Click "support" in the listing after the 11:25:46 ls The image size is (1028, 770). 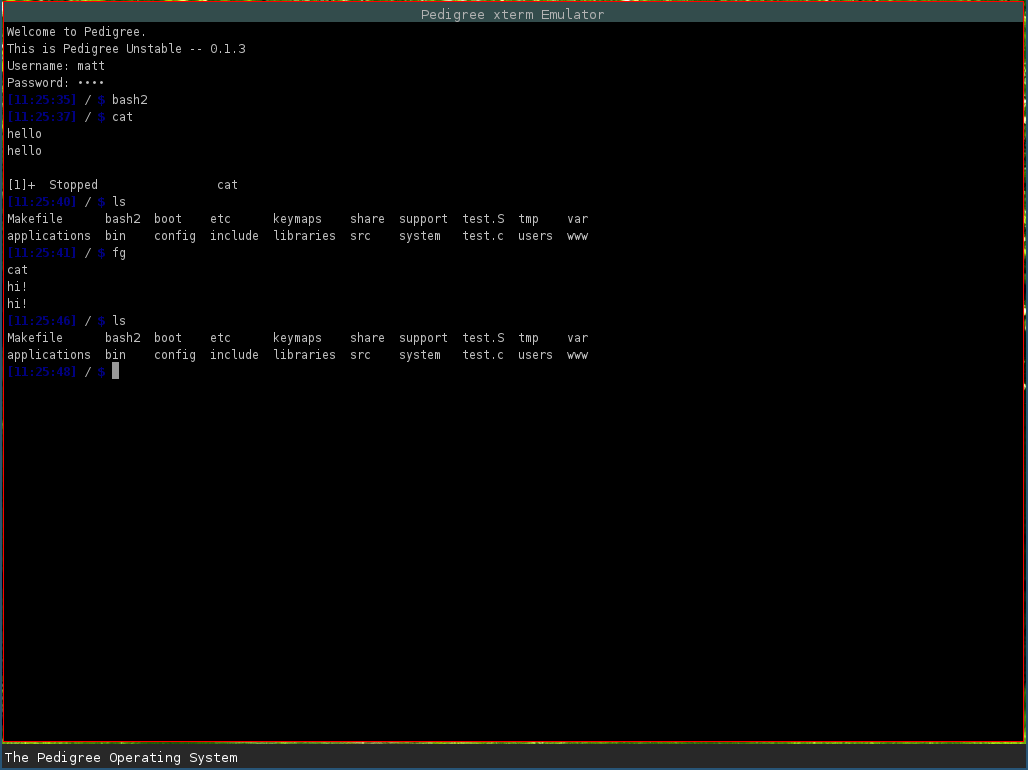point(424,338)
